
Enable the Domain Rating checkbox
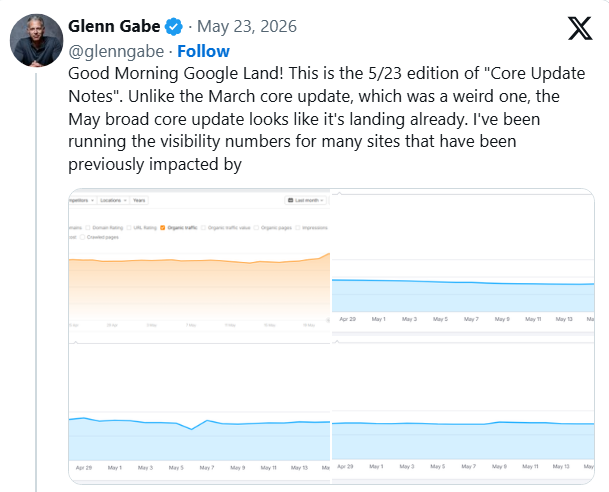(88, 228)
